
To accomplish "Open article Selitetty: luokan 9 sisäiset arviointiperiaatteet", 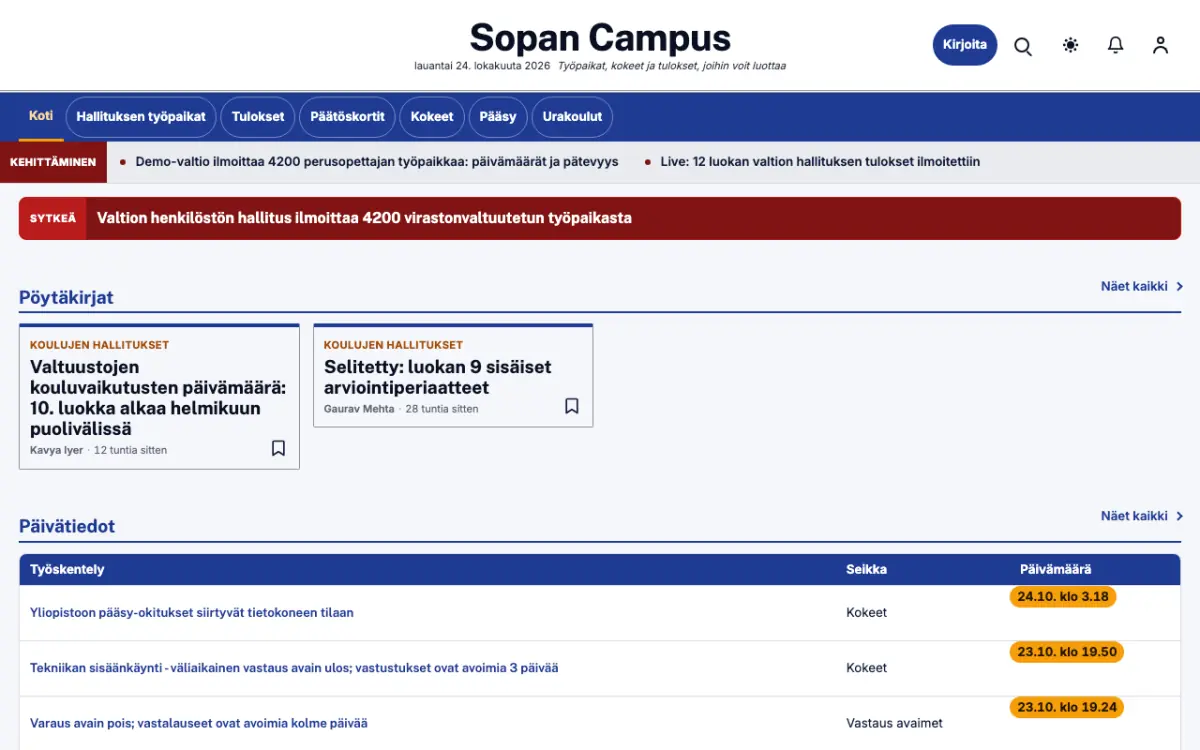I will pos(438,377).
